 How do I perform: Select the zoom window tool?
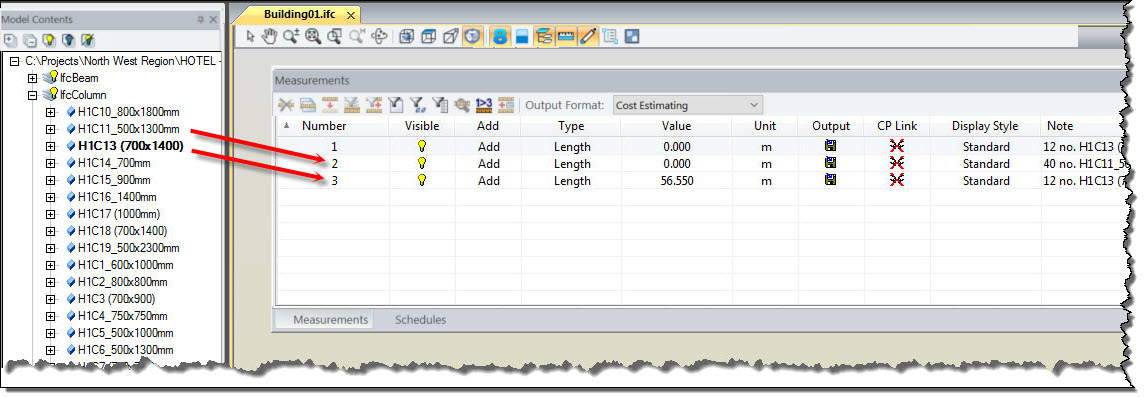(x=334, y=36)
